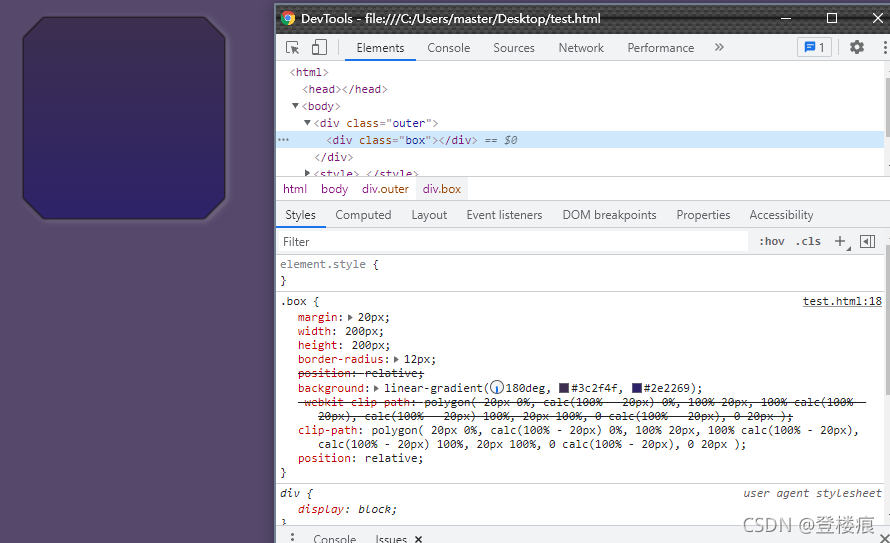The image size is (890, 543).
Task: Switch to the Elements tab
Action: 380,48
